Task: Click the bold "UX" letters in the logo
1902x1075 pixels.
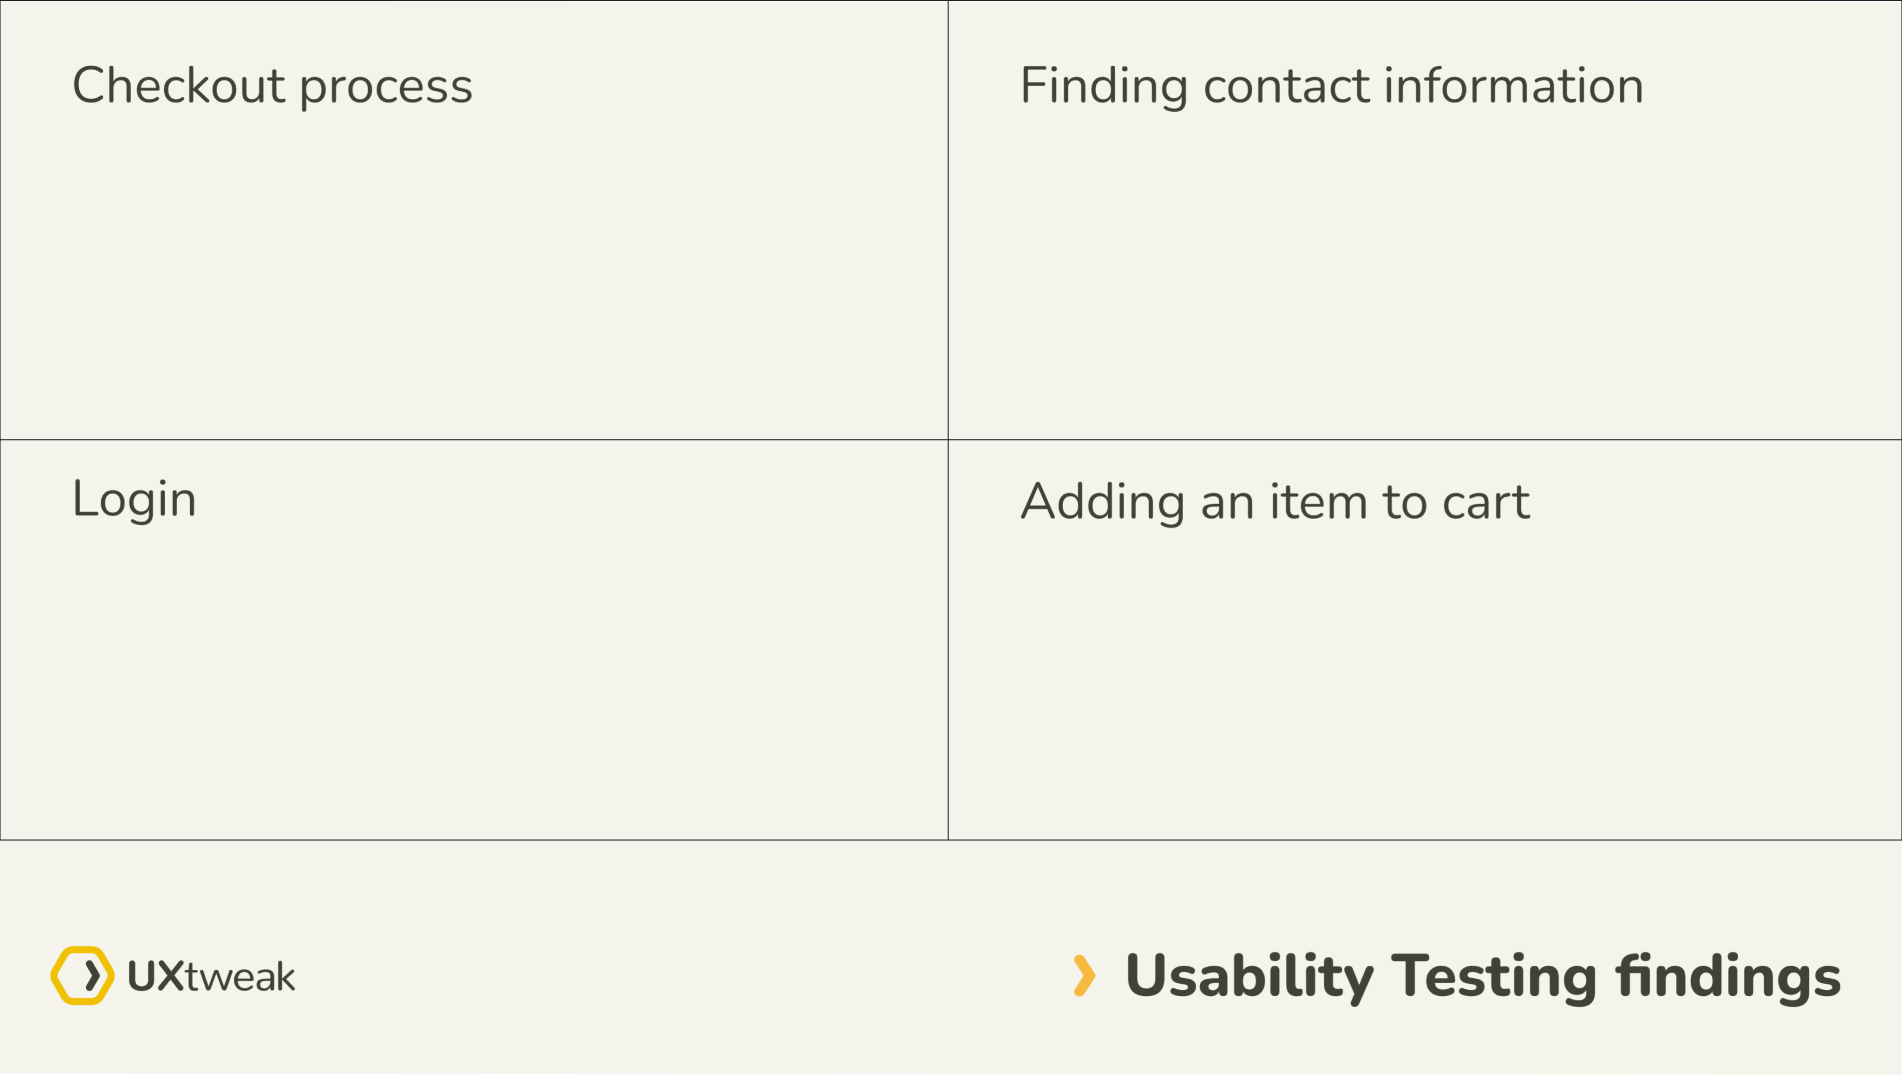Action: coord(155,976)
